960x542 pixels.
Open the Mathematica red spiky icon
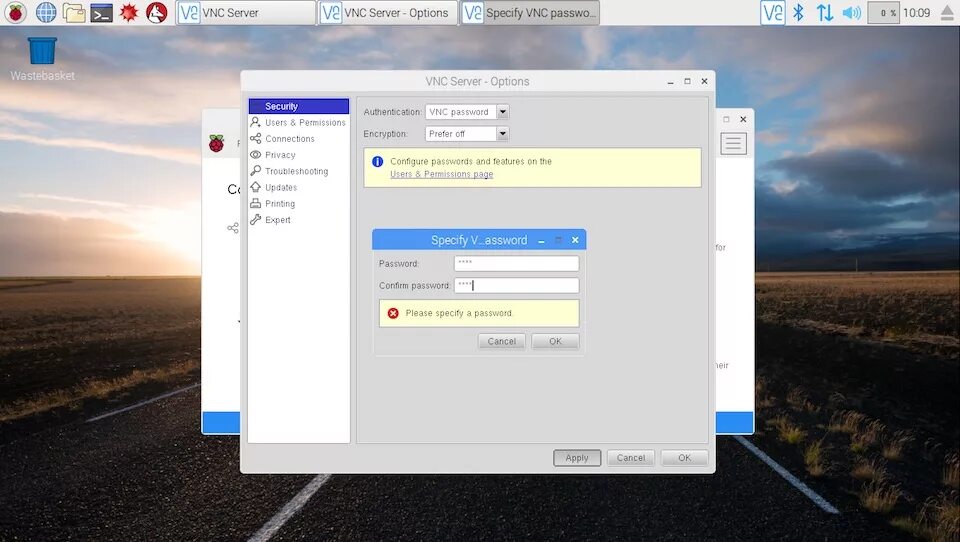point(129,12)
